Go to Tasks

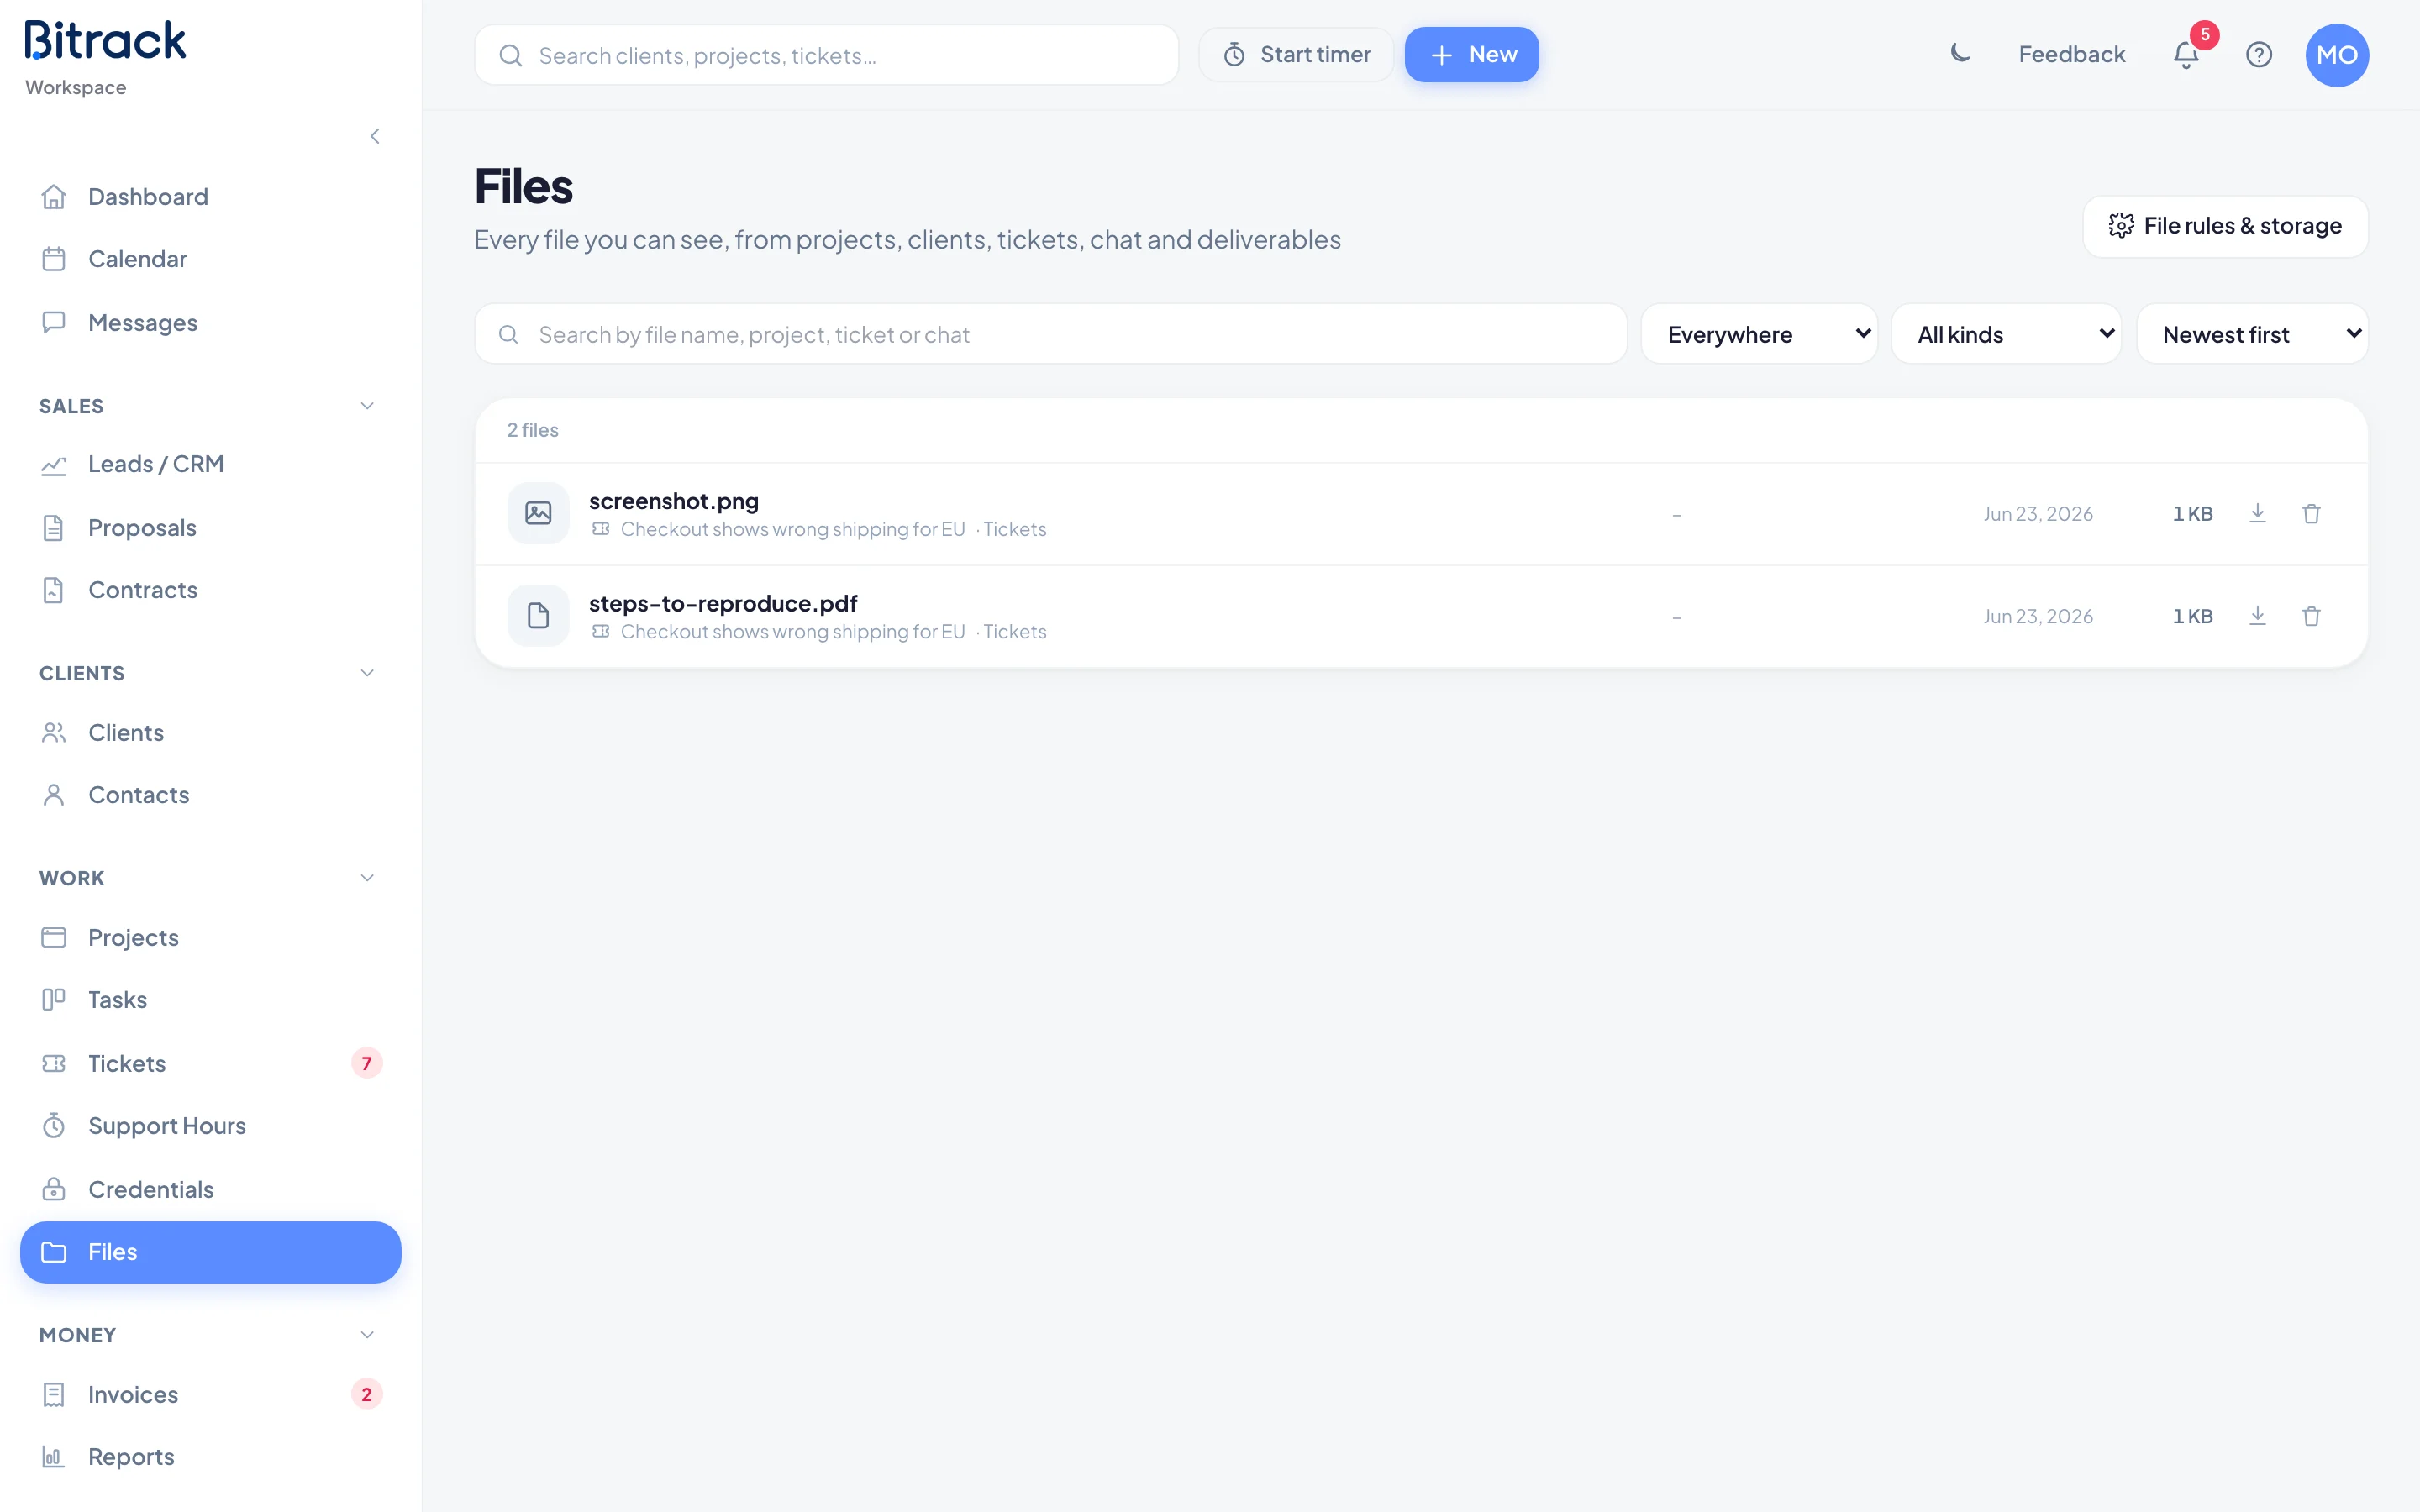click(x=210, y=1000)
